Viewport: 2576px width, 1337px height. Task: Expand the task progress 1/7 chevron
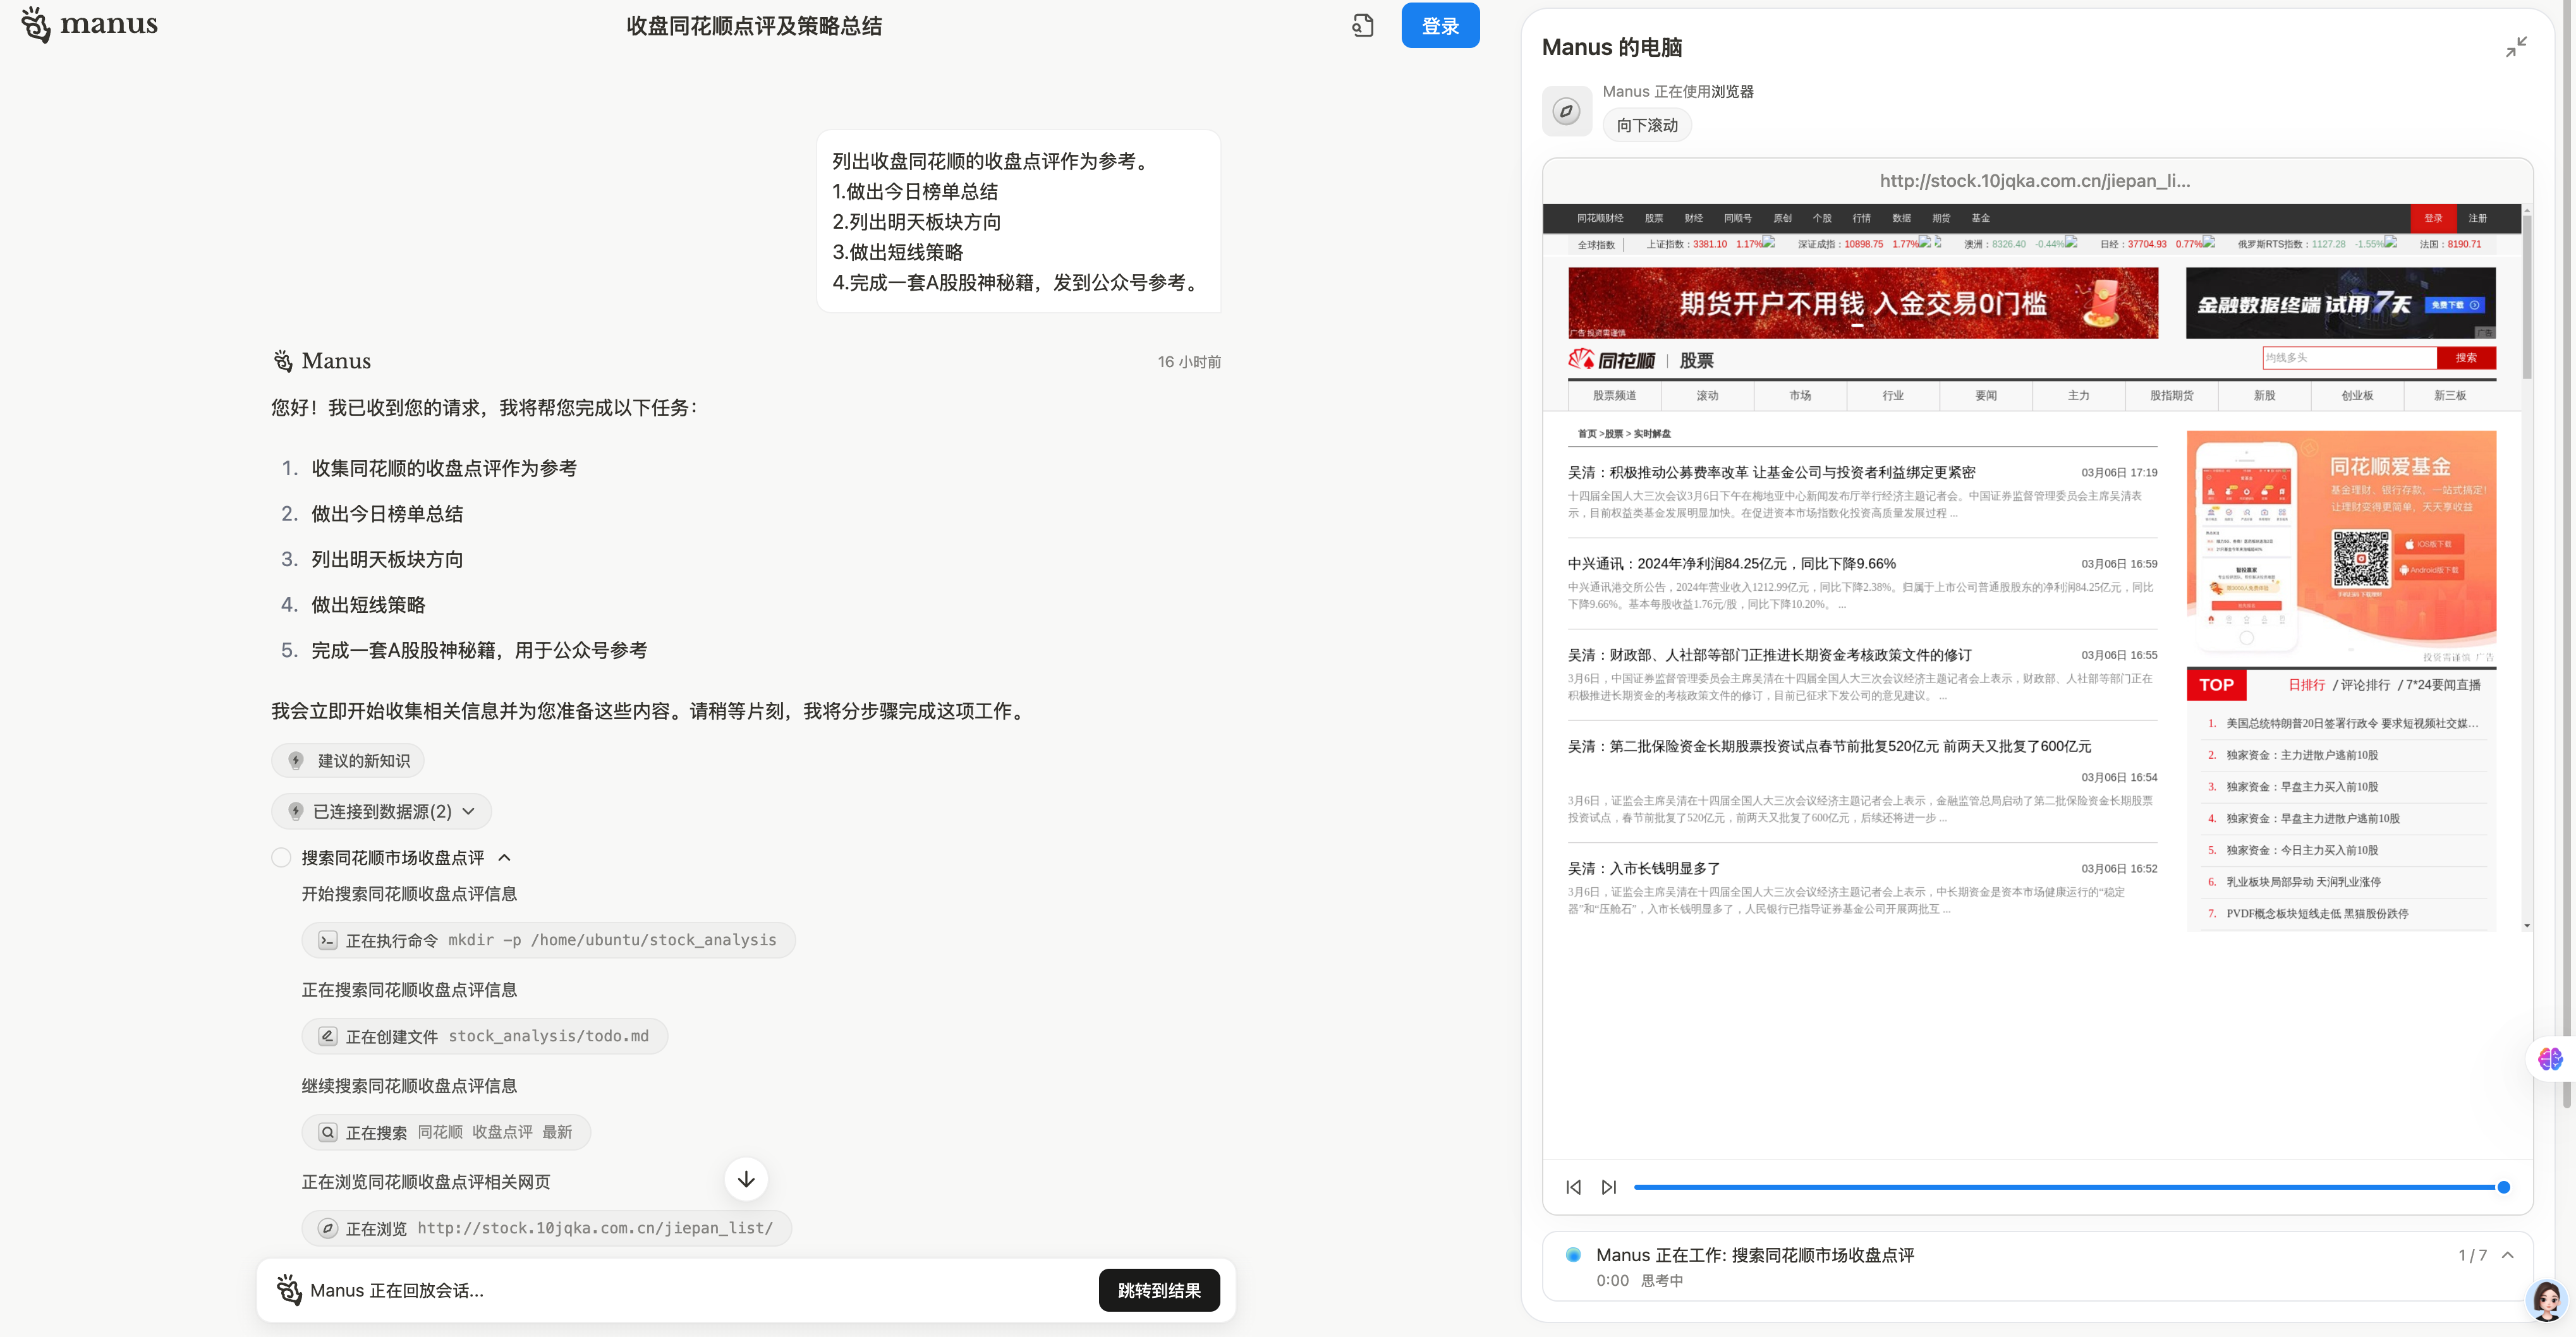(2508, 1255)
